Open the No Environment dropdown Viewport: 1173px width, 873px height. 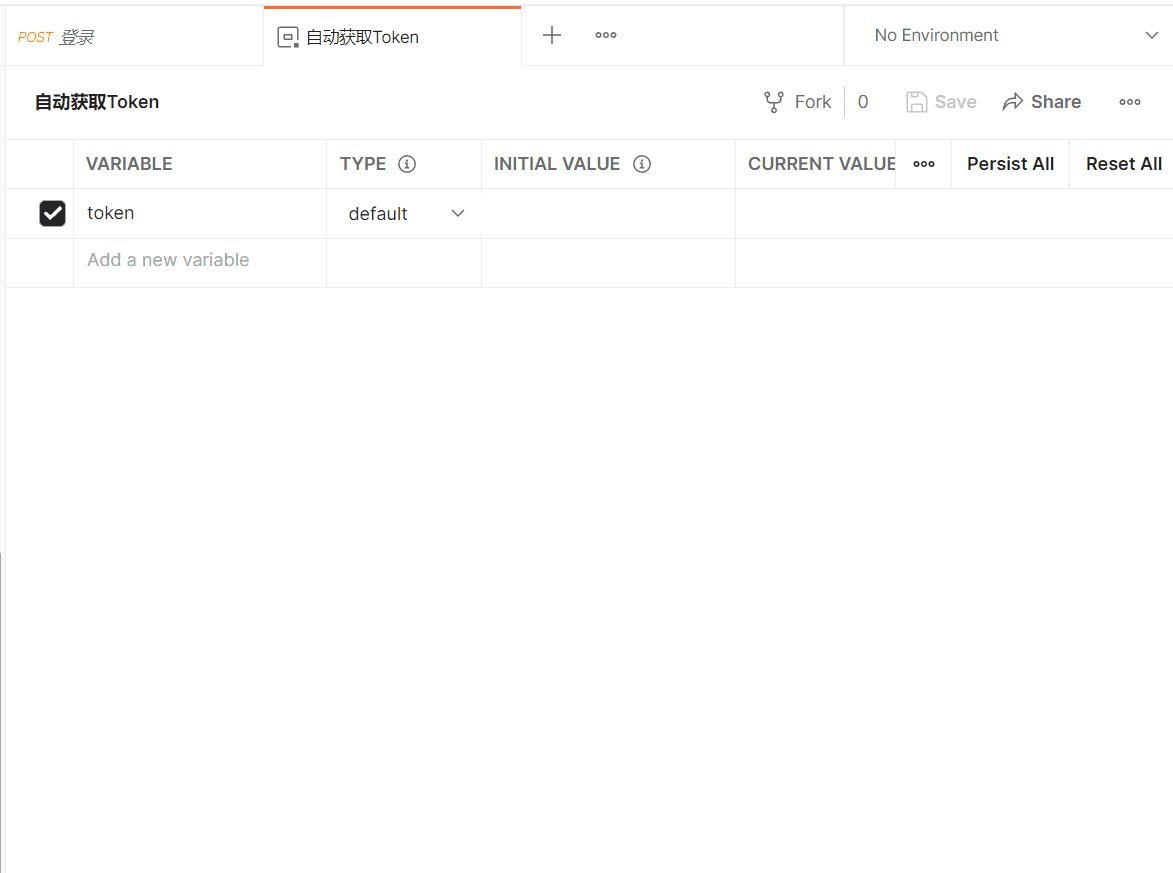(936, 34)
